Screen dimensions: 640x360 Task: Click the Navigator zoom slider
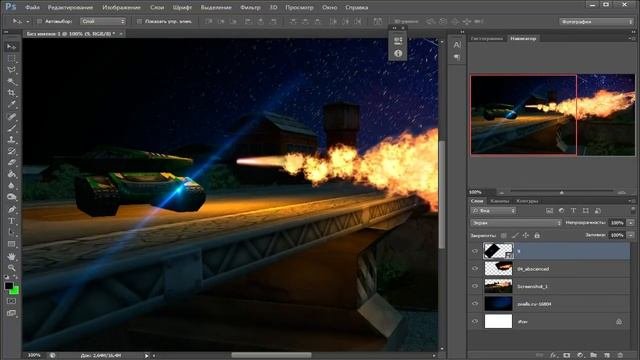[561, 192]
